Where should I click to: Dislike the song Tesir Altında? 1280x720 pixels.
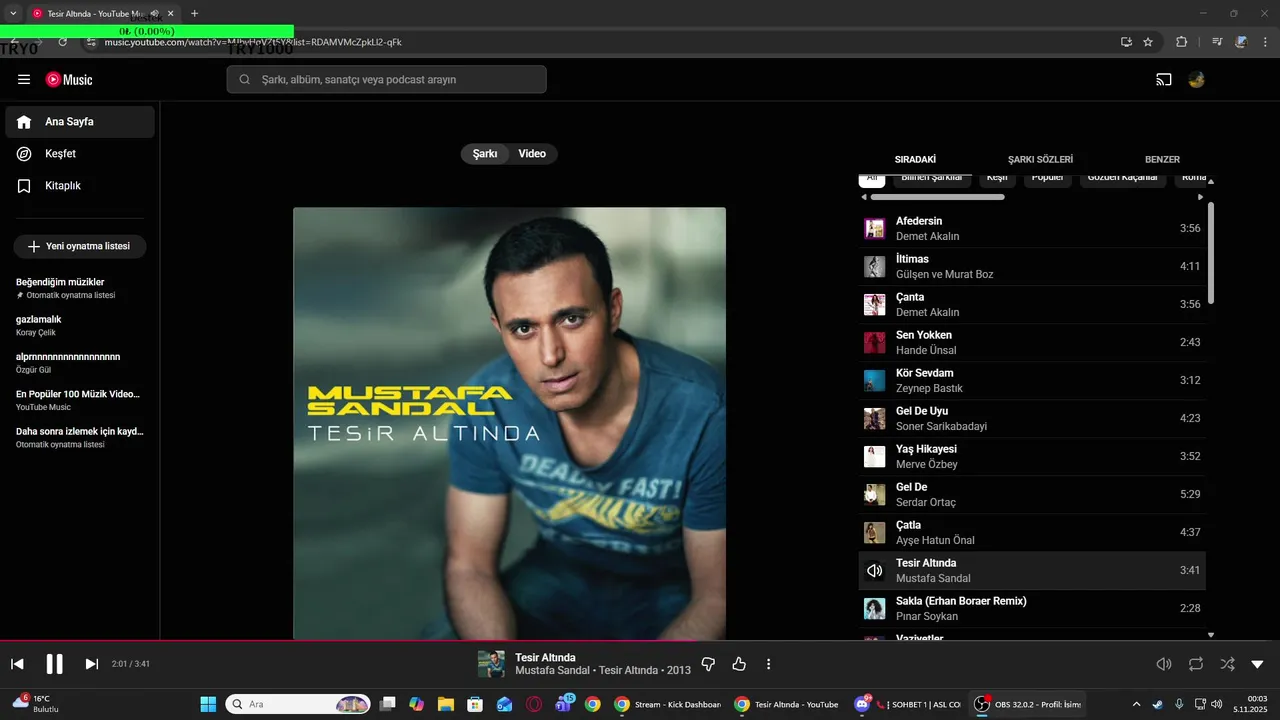point(709,664)
